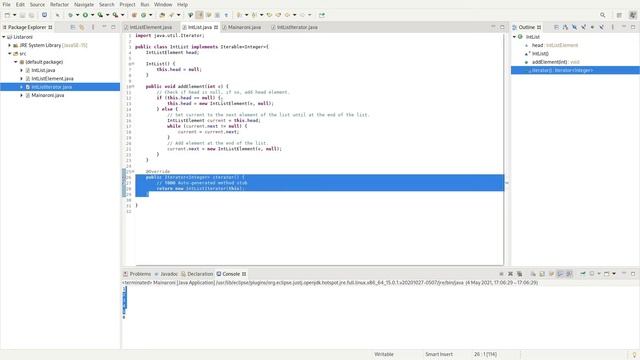Click the Open Perspective icon
Image resolution: width=640 pixels, height=360 pixels.
(619, 15)
